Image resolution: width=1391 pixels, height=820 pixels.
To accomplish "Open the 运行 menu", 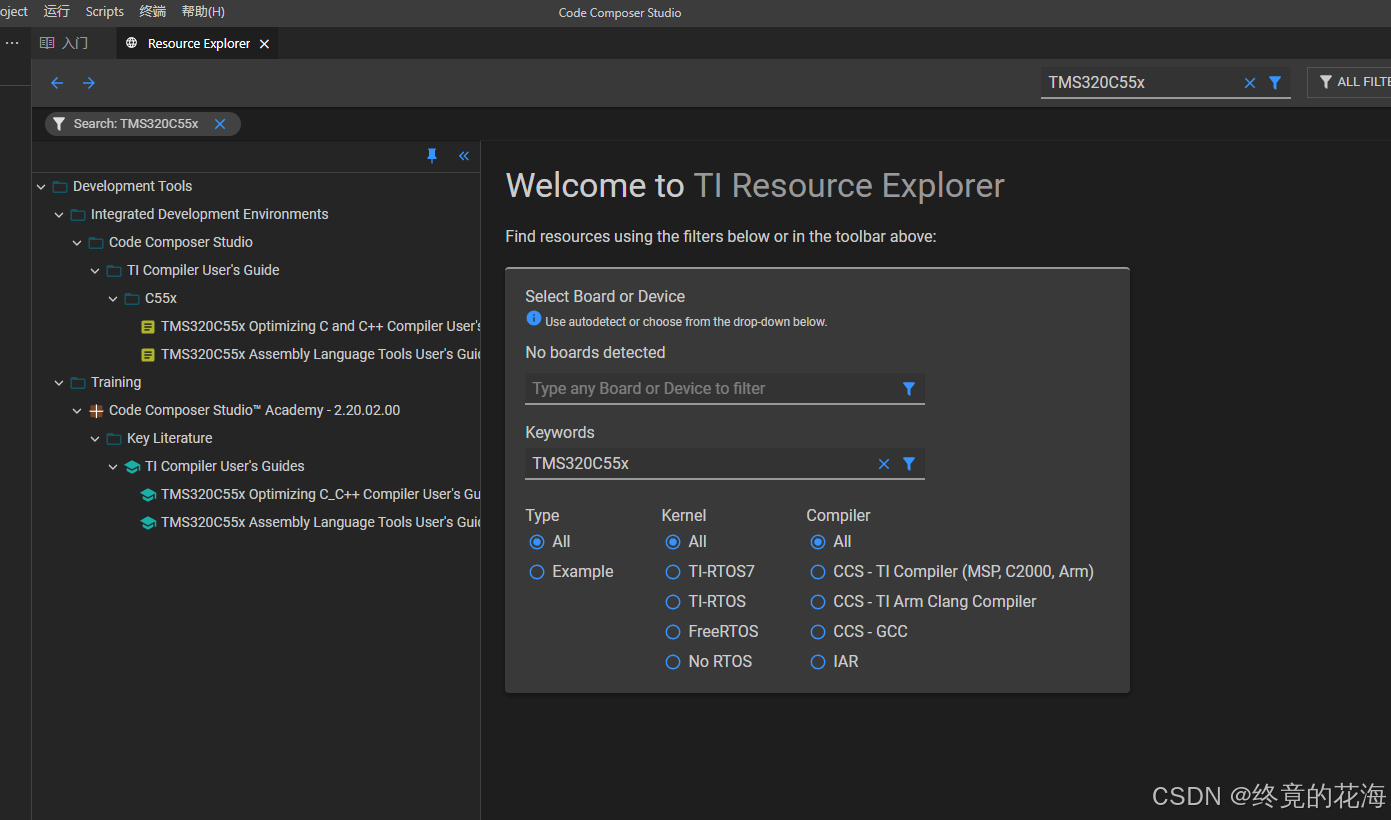I will coord(57,12).
